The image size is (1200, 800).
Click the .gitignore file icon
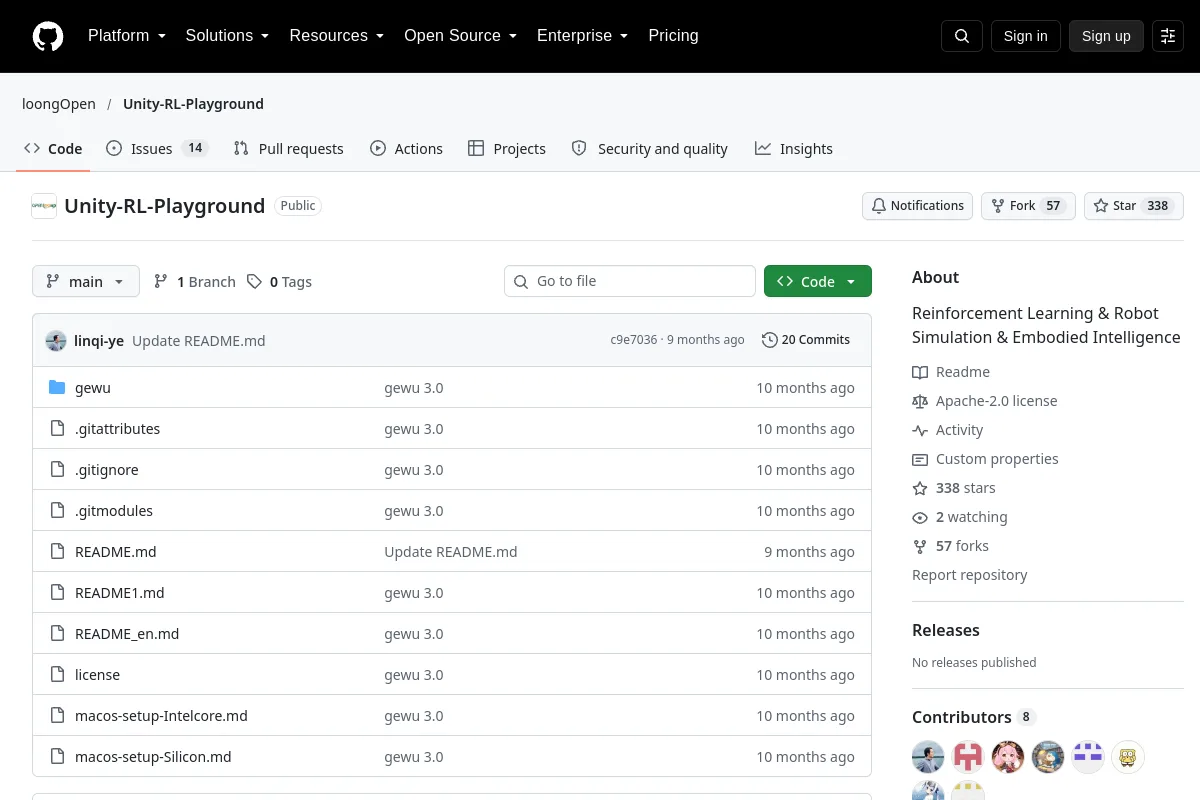57,470
